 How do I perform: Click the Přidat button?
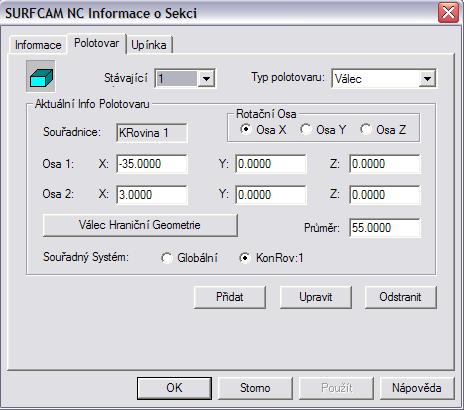pyautogui.click(x=230, y=297)
